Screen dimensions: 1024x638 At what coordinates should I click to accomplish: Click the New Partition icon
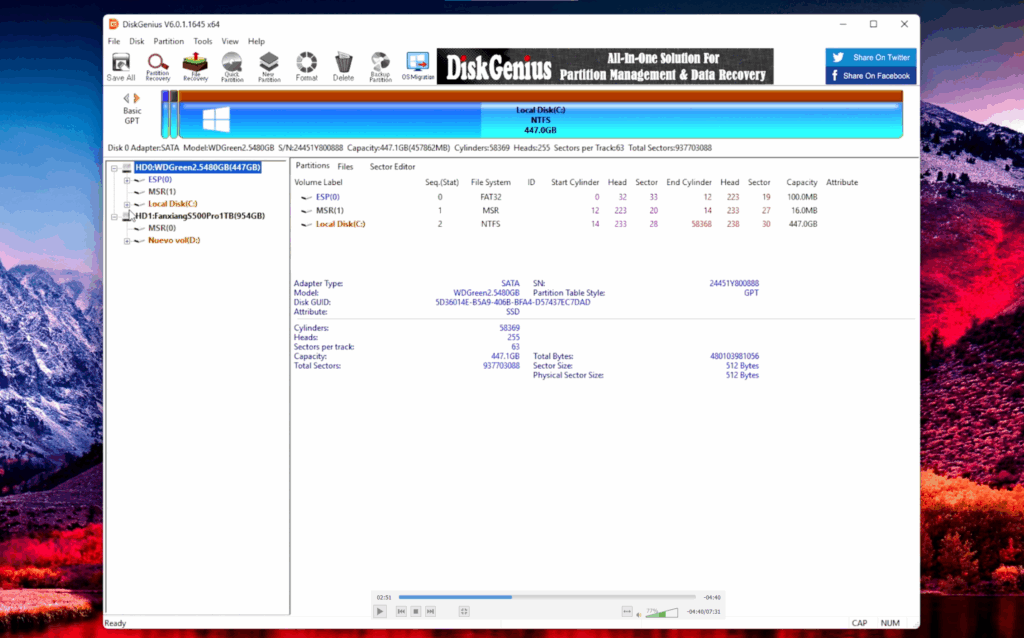(x=269, y=67)
